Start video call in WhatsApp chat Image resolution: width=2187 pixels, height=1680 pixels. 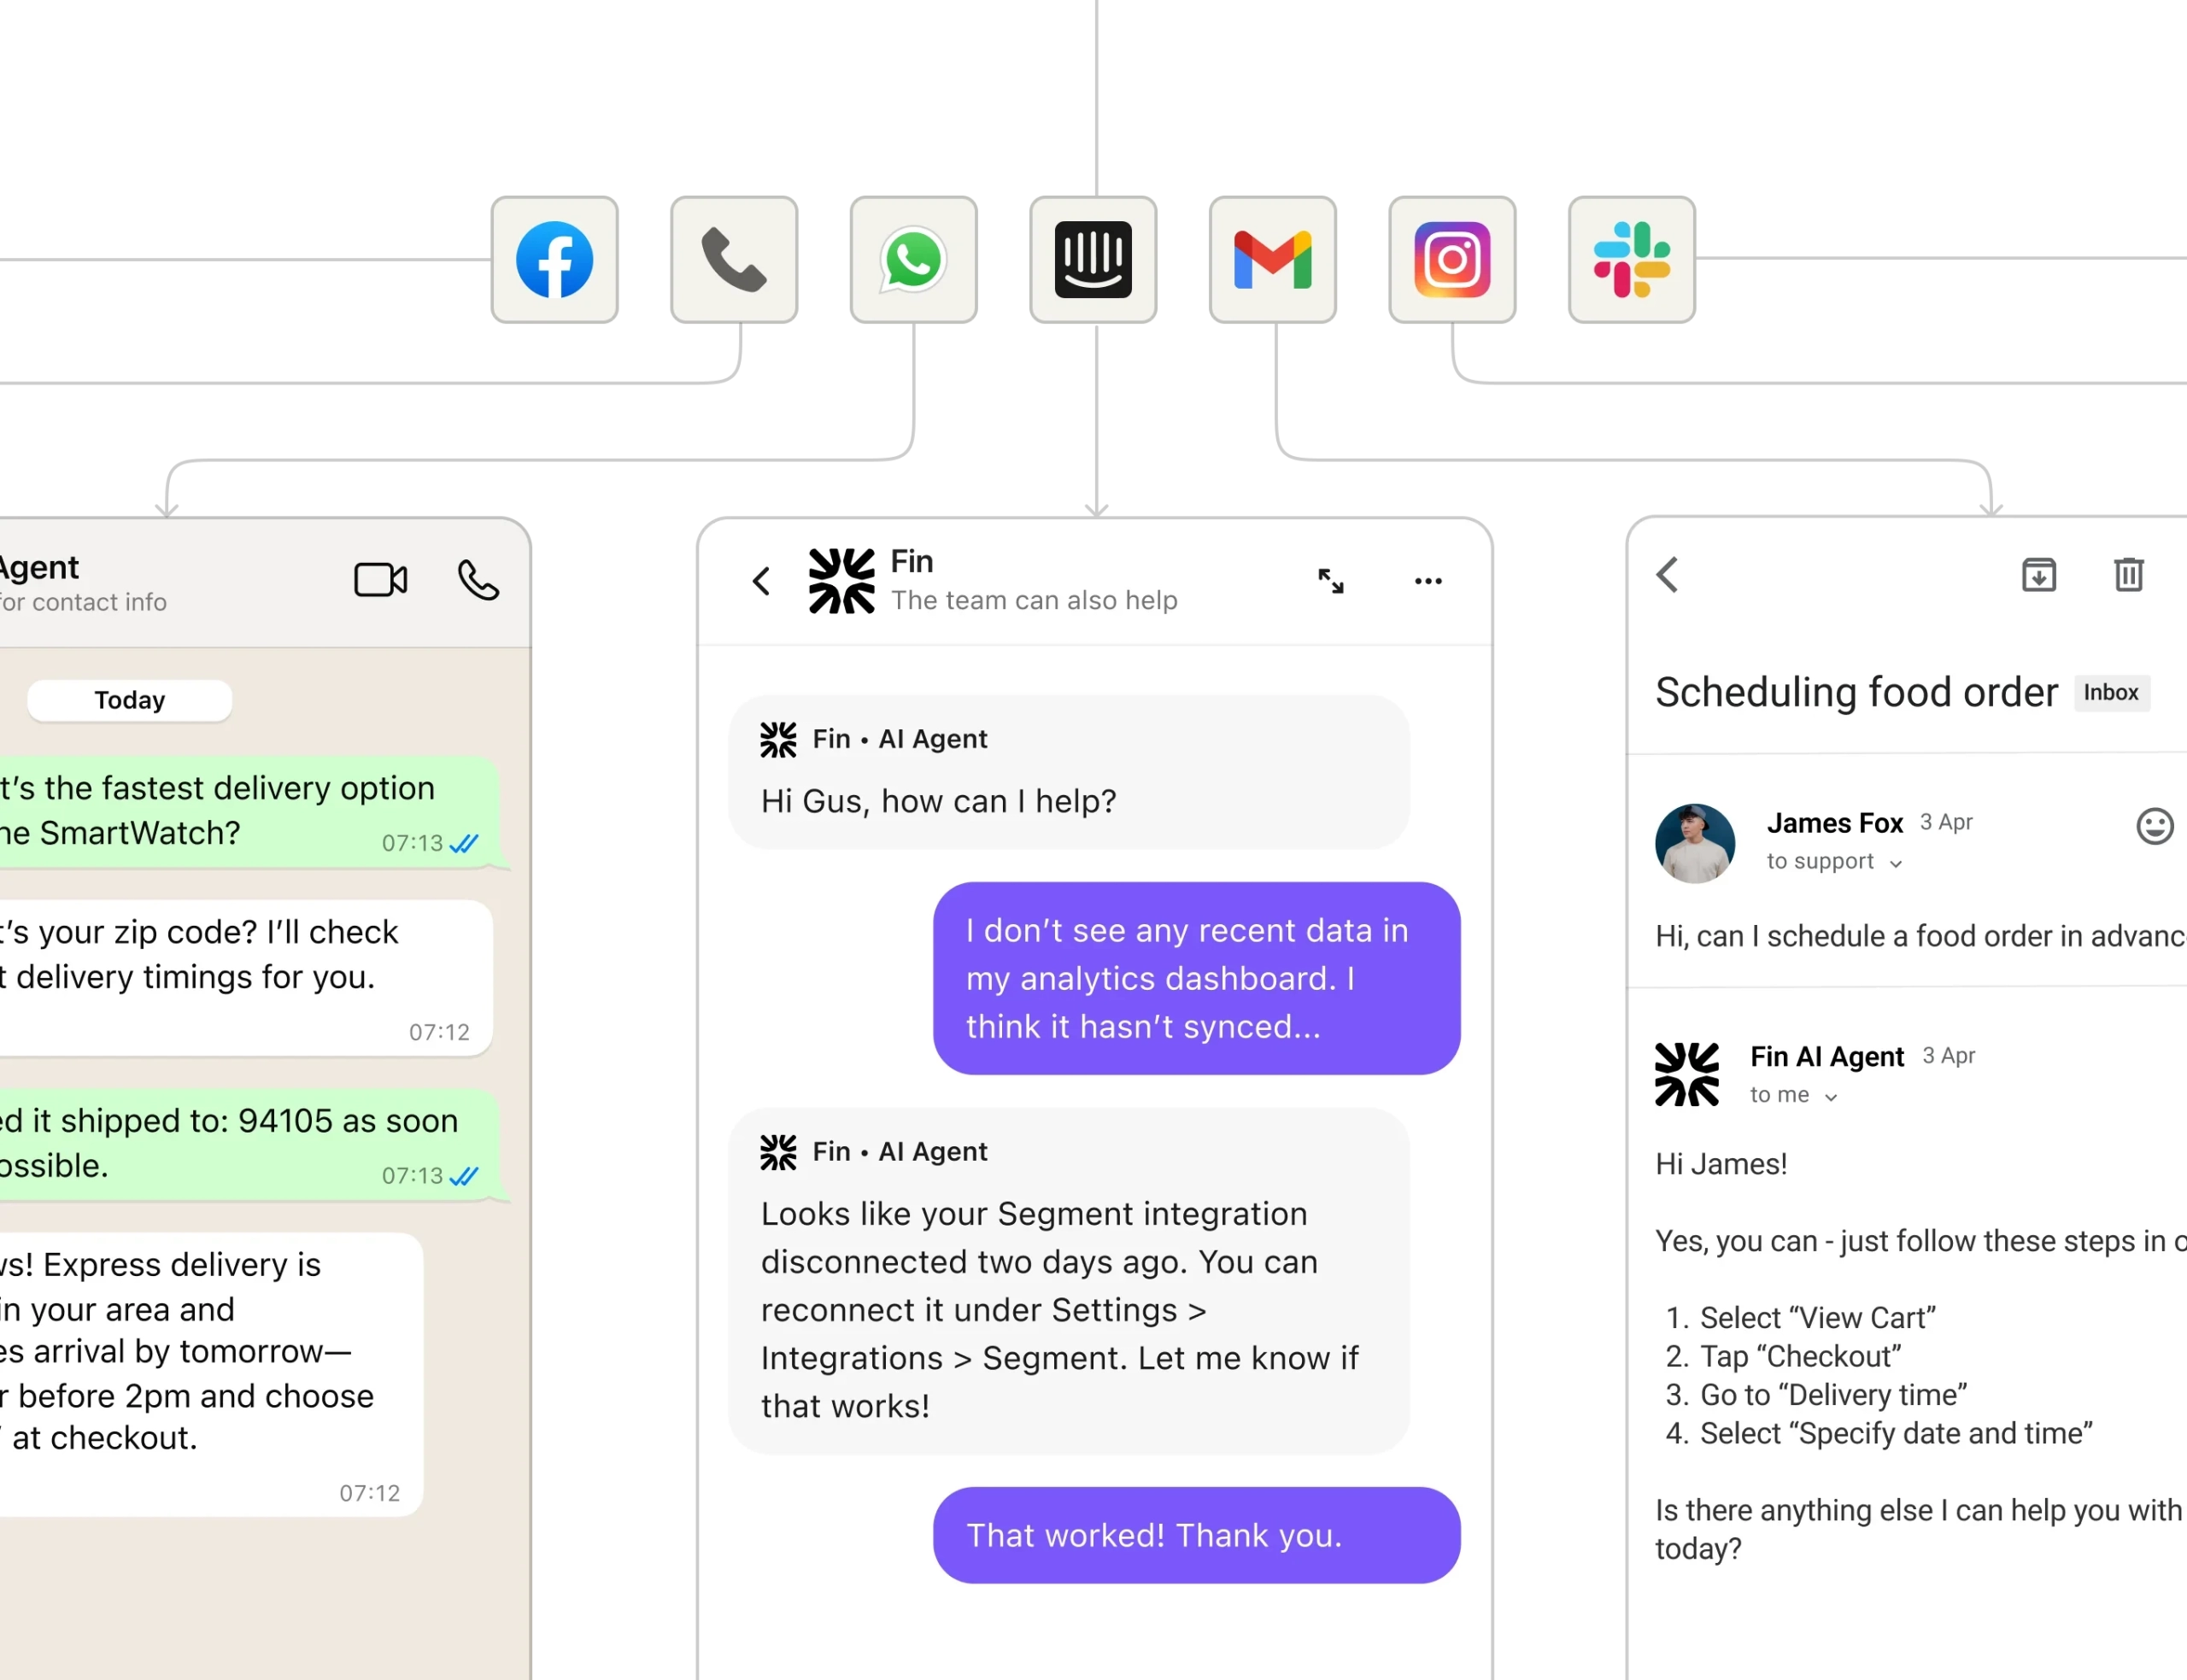click(380, 580)
